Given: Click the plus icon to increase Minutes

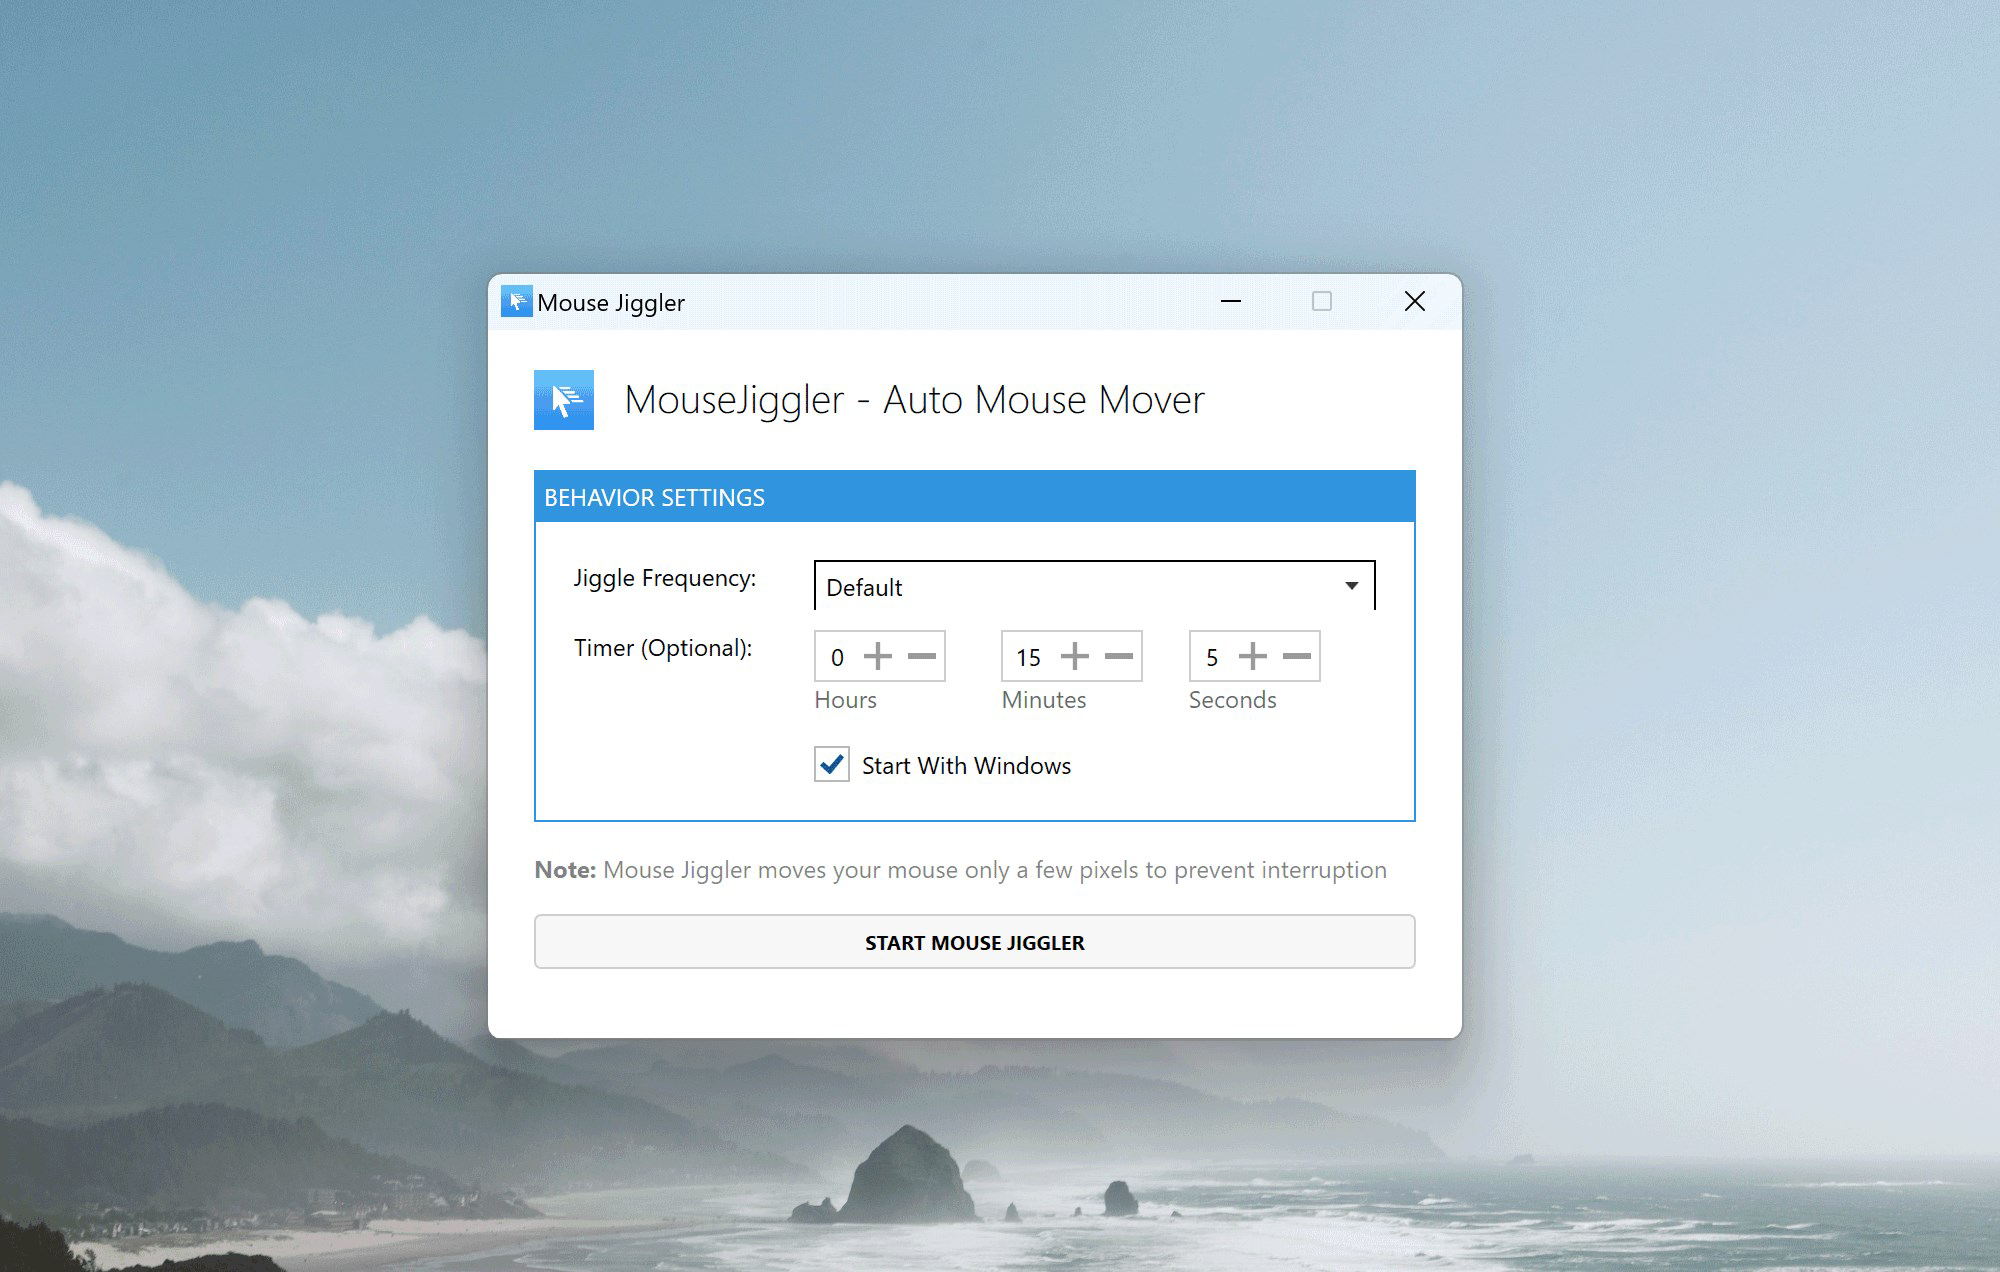Looking at the screenshot, I should [1075, 656].
